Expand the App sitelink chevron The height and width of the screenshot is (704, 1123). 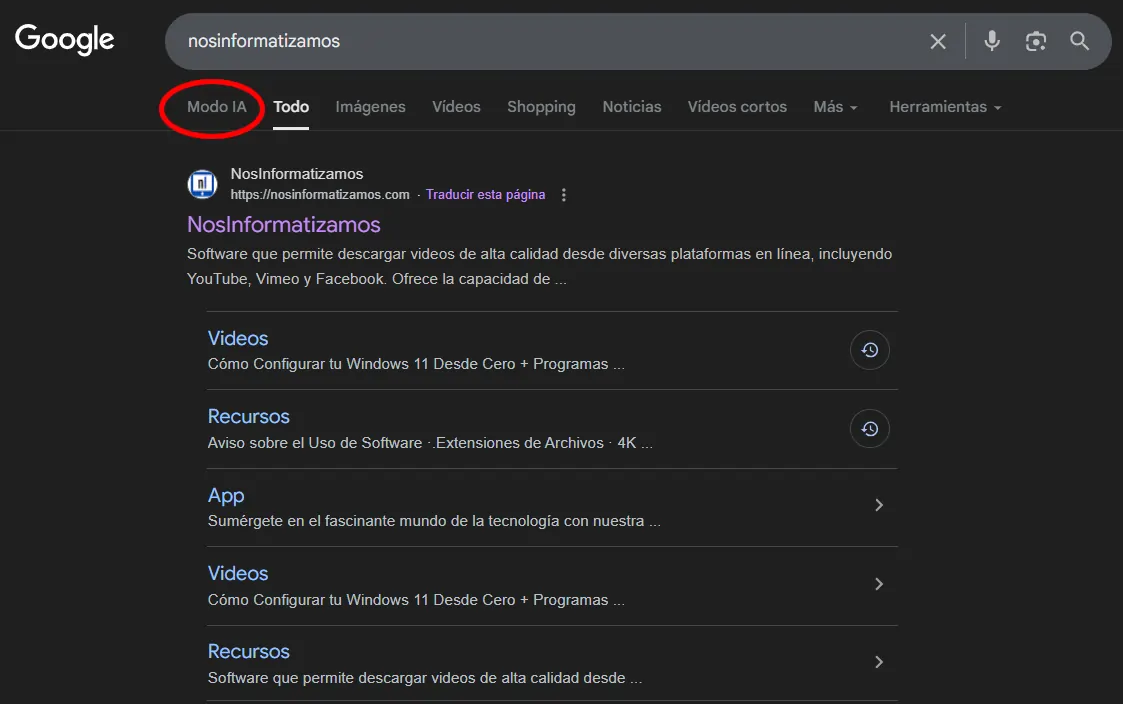879,506
